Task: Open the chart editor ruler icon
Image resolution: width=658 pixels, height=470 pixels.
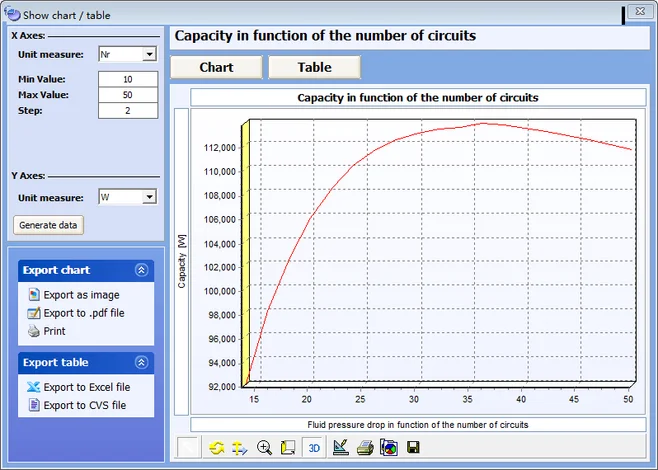Action: (339, 448)
